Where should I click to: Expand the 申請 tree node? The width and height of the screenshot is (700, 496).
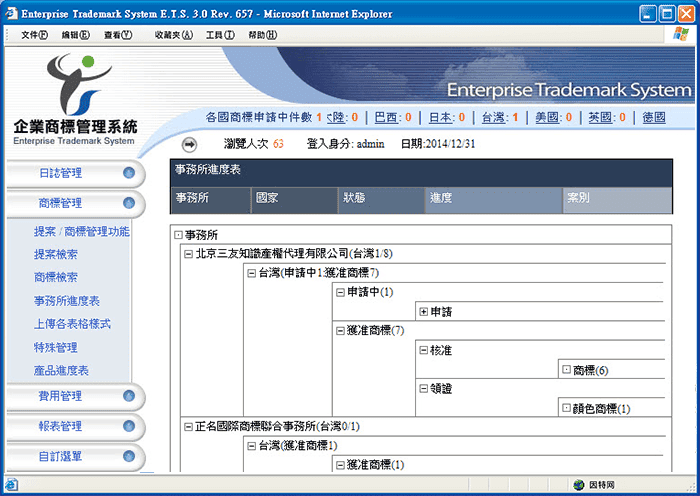(x=424, y=312)
